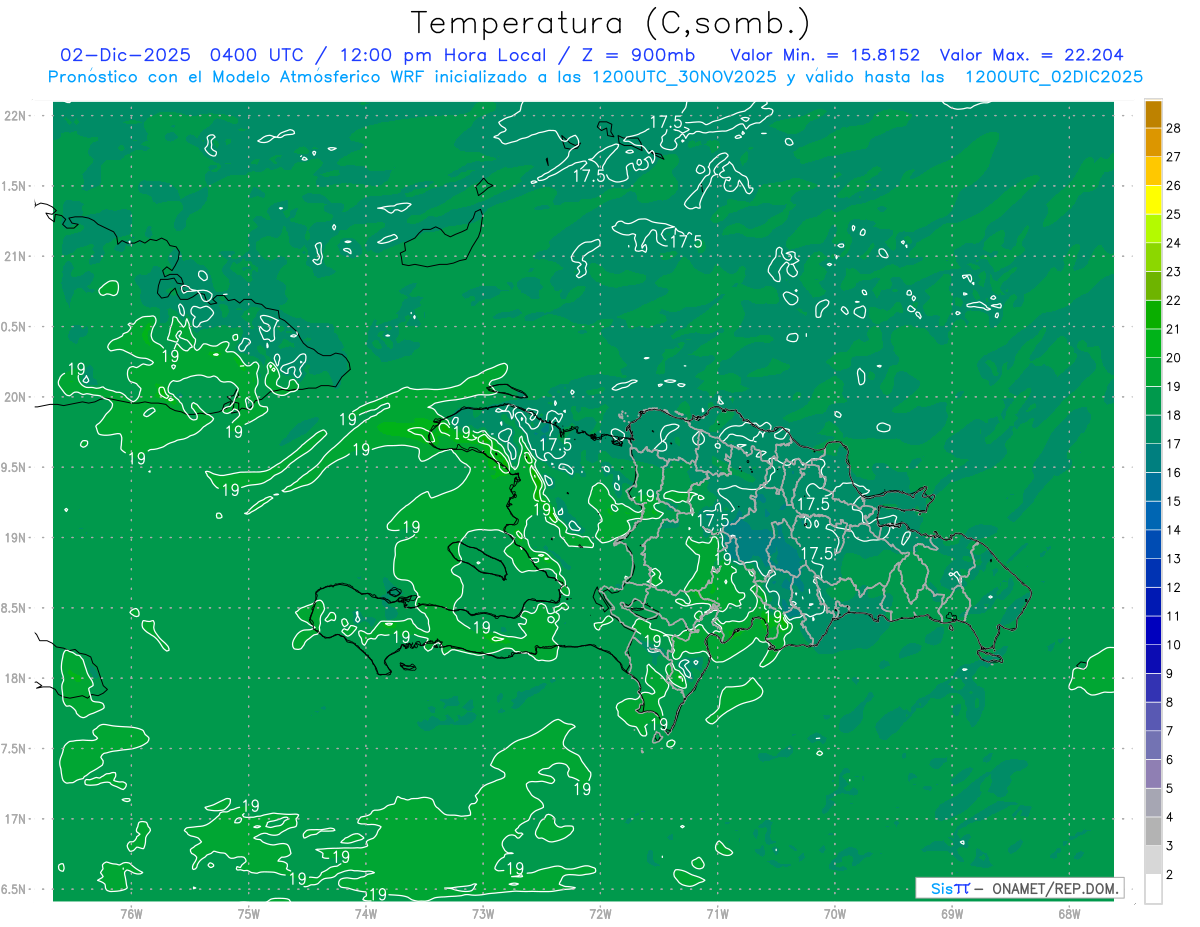The height and width of the screenshot is (927, 1200).
Task: Click the '22N' latitude axis label
Action: click(17, 115)
